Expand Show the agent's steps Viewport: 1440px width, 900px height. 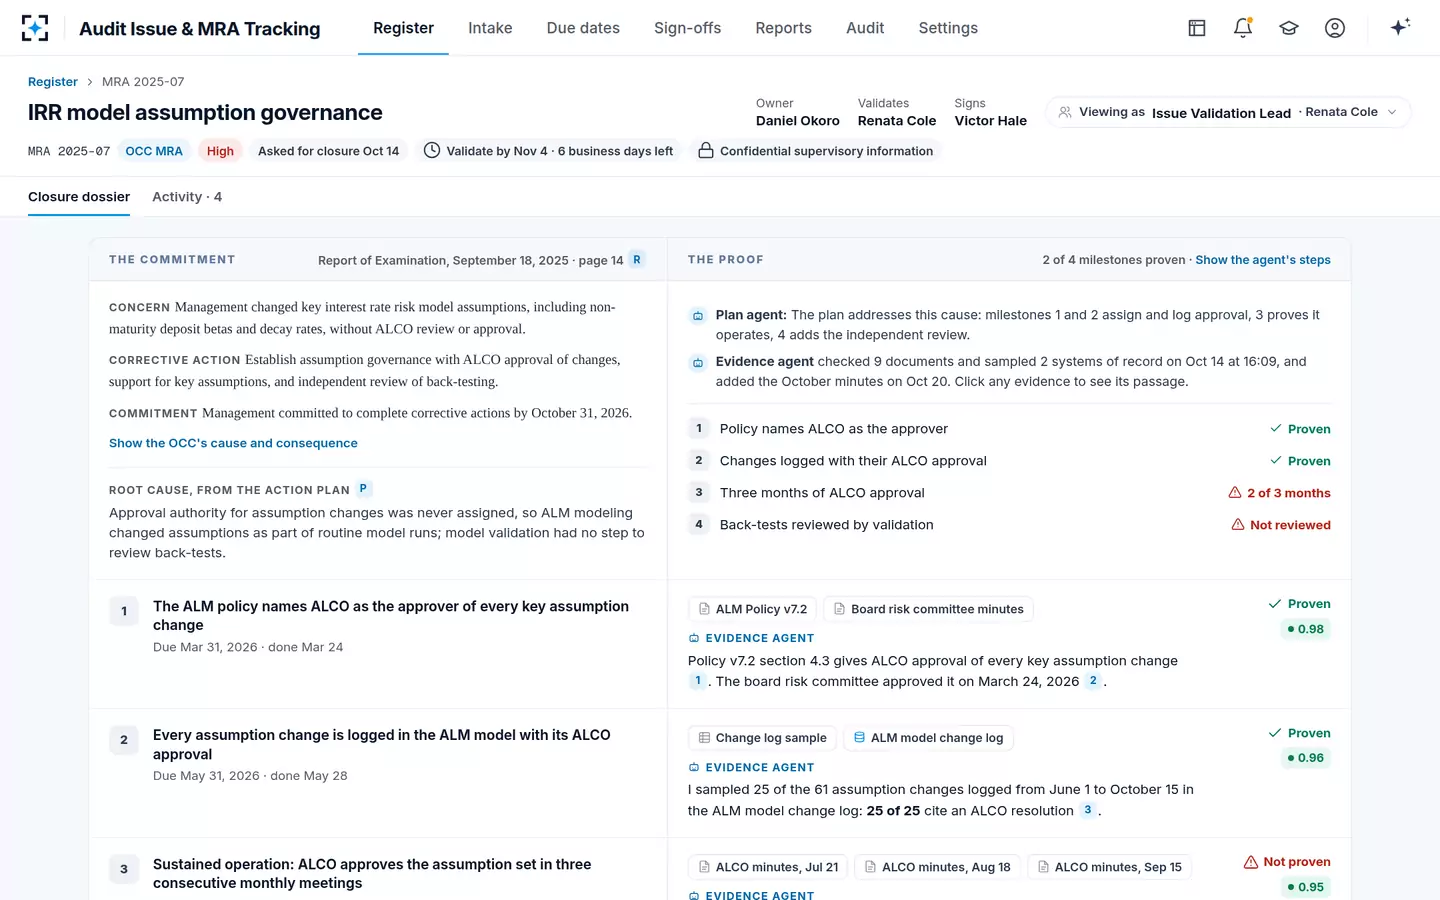pyautogui.click(x=1263, y=260)
